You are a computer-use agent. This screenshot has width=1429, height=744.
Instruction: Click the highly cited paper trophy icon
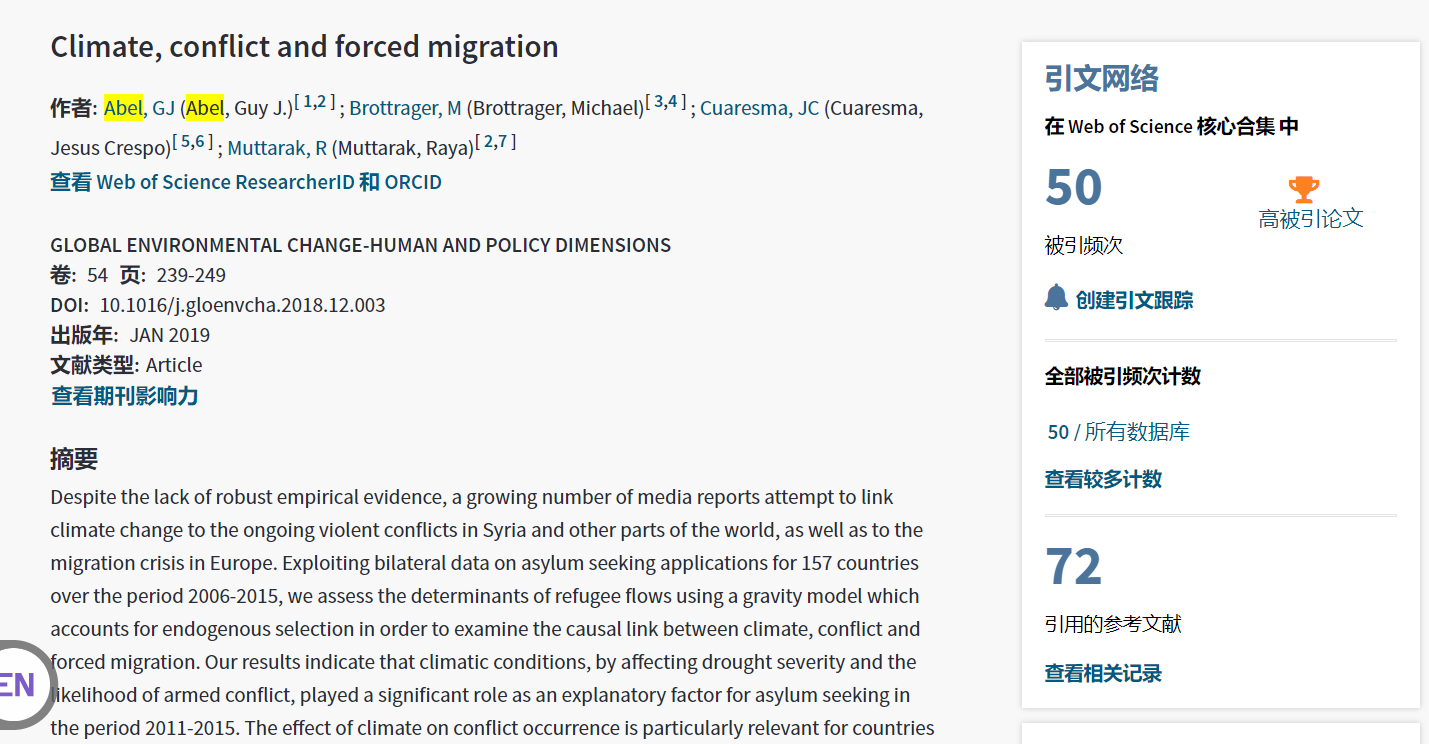click(1303, 189)
